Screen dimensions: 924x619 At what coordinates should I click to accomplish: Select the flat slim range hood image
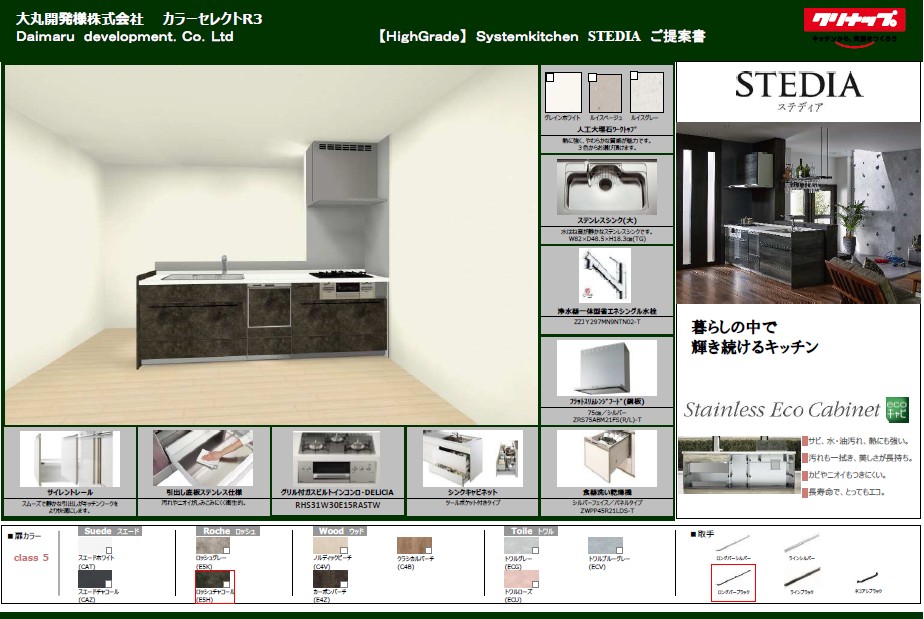click(607, 367)
